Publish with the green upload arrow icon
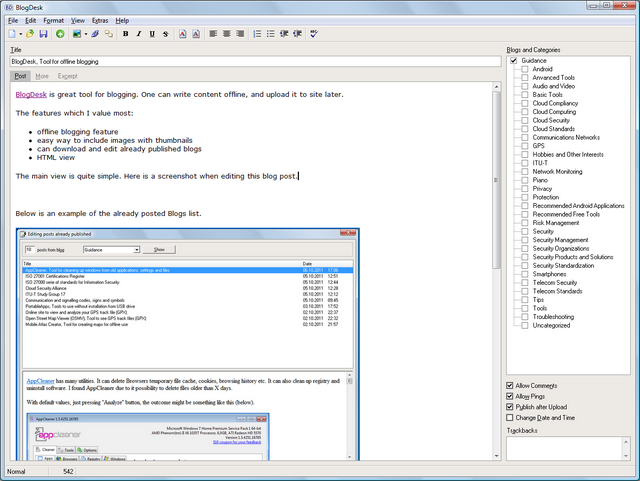640x481 pixels. click(60, 34)
